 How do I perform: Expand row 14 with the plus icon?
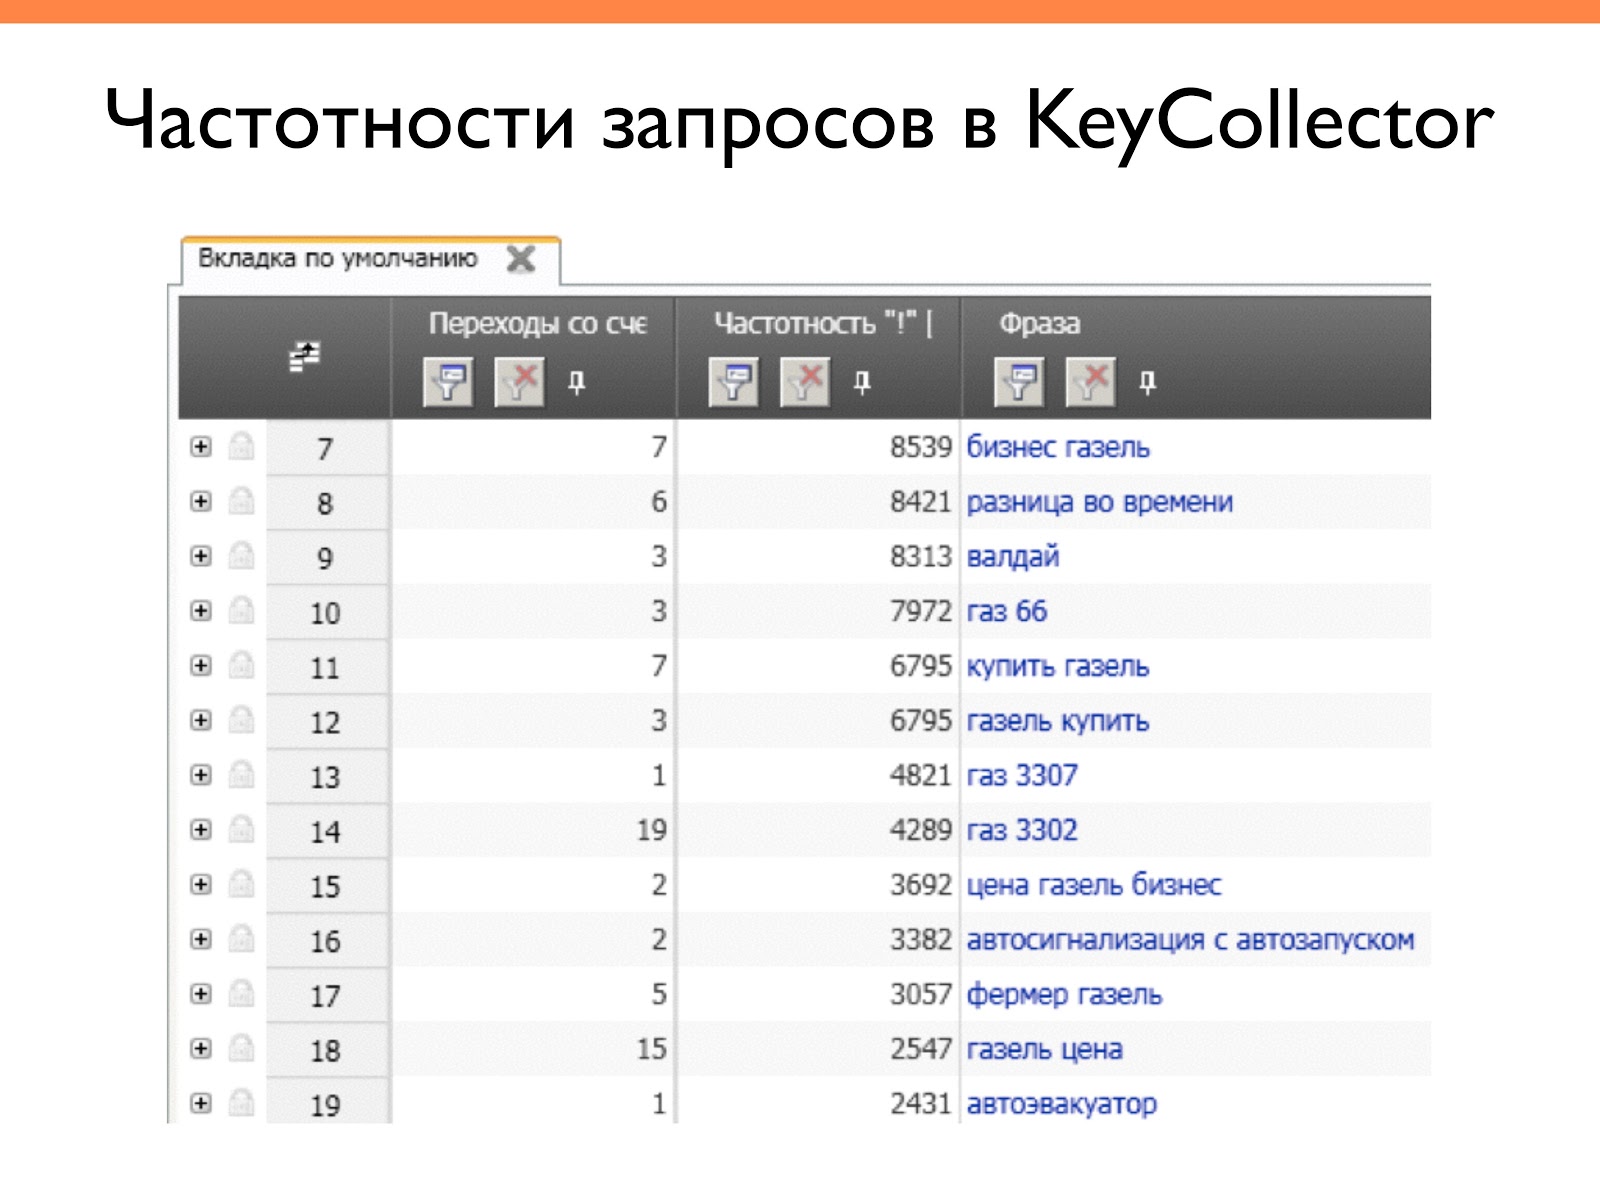point(201,830)
